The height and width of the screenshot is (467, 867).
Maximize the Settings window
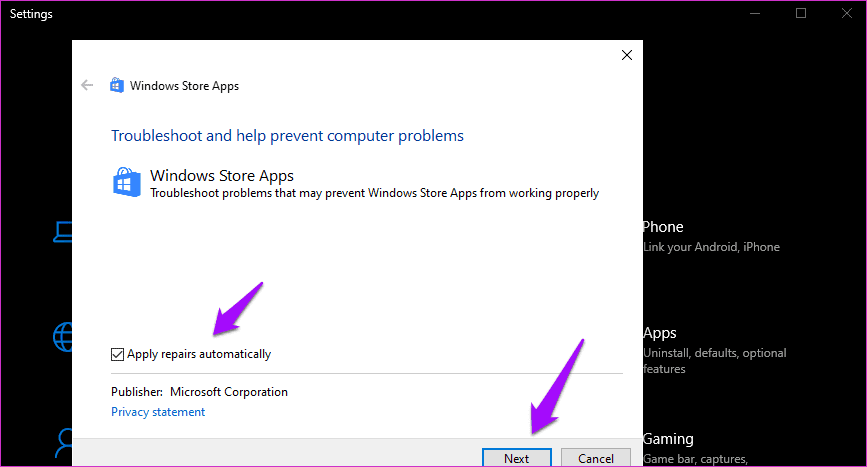point(801,13)
